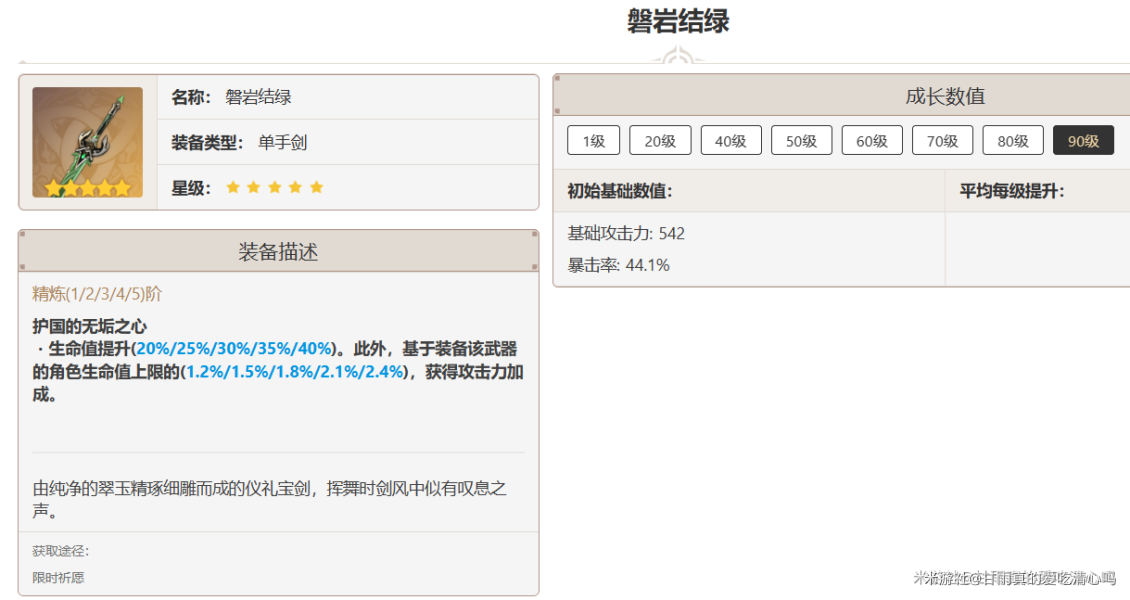
Task: Click the 磐岩结绿 sword thumbnail image
Action: tap(87, 142)
